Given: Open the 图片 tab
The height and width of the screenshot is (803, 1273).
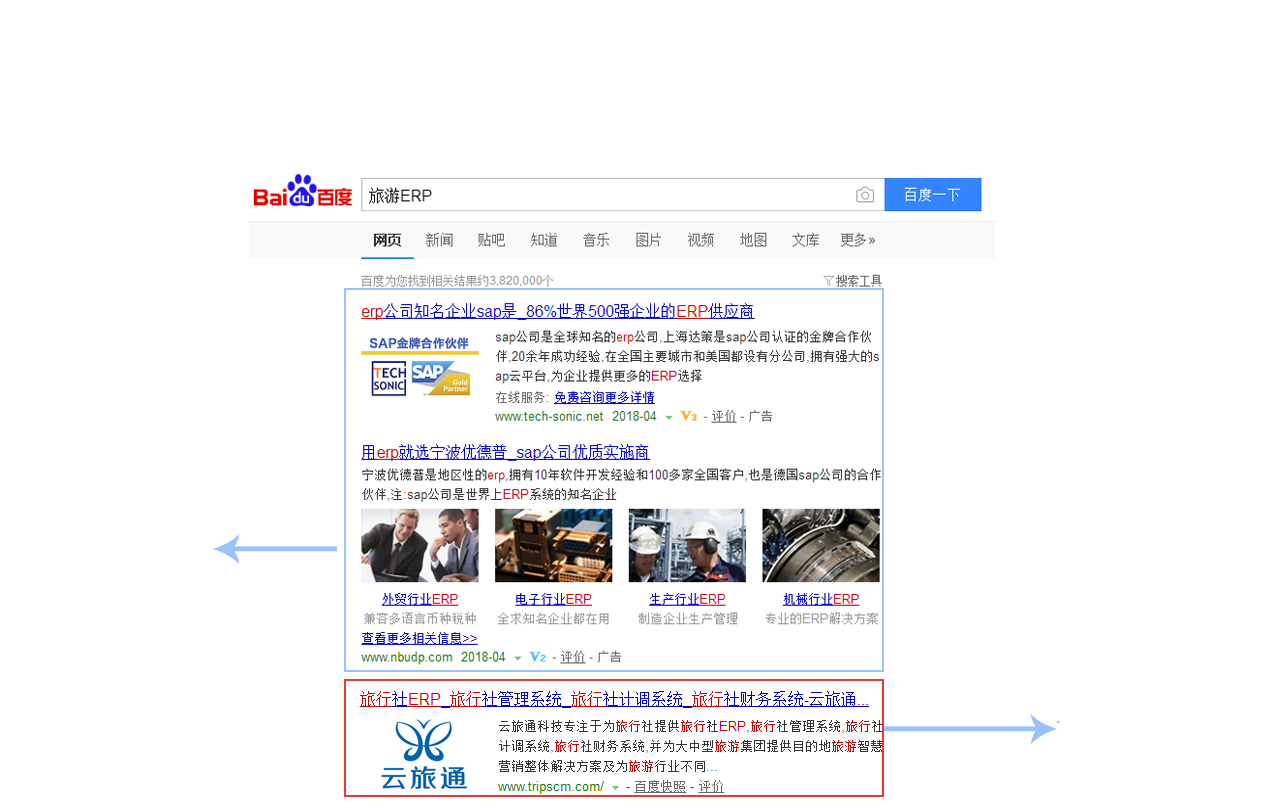Looking at the screenshot, I should coord(648,240).
